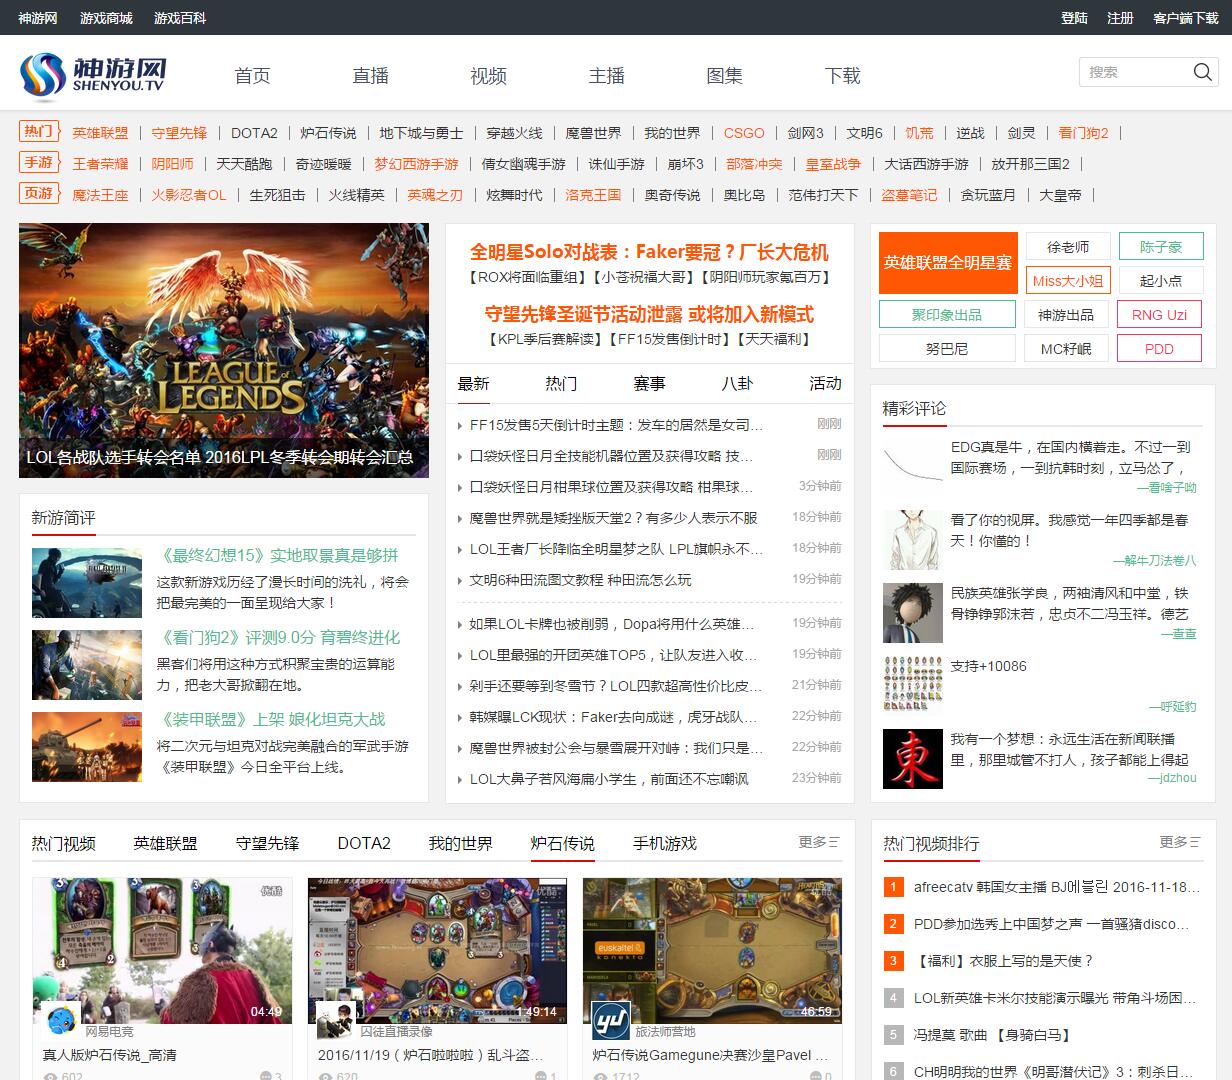This screenshot has width=1232, height=1080.
Task: Play 真人版炉石传说 video thumbnail
Action: (x=162, y=951)
